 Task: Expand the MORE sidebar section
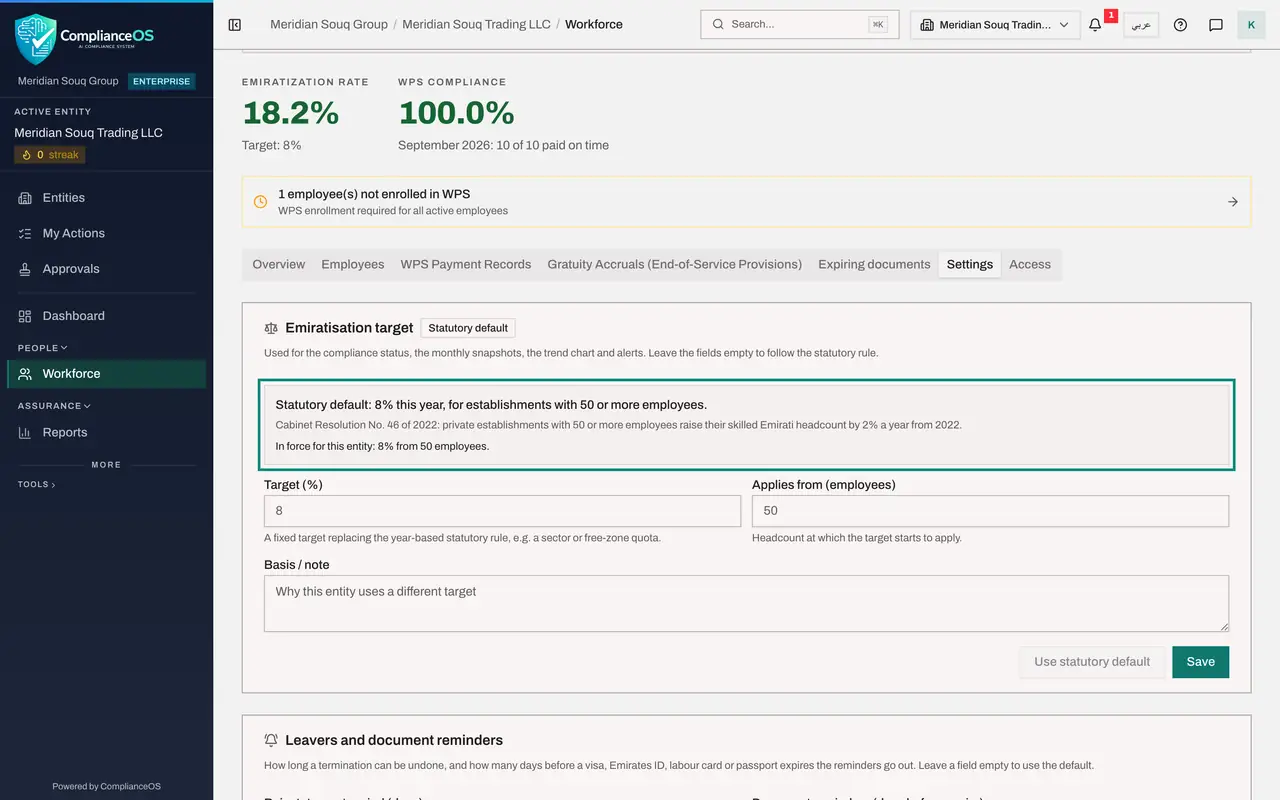[x=106, y=465]
